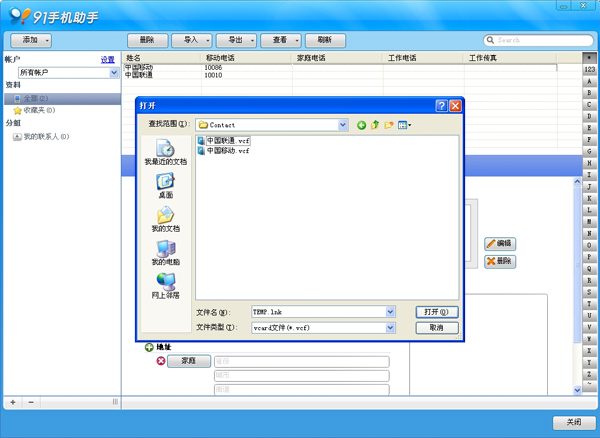Open the 设置 settings link

tap(108, 60)
